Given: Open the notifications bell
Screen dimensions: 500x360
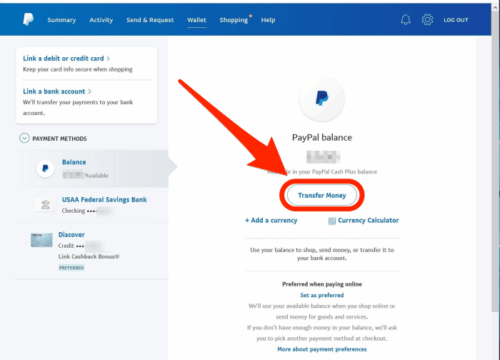Looking at the screenshot, I should [405, 20].
